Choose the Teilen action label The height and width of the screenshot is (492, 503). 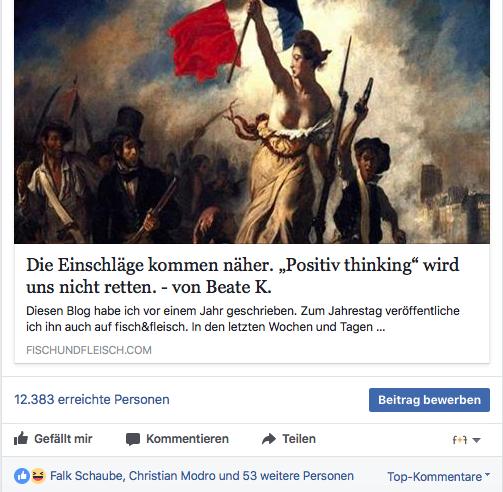click(299, 439)
